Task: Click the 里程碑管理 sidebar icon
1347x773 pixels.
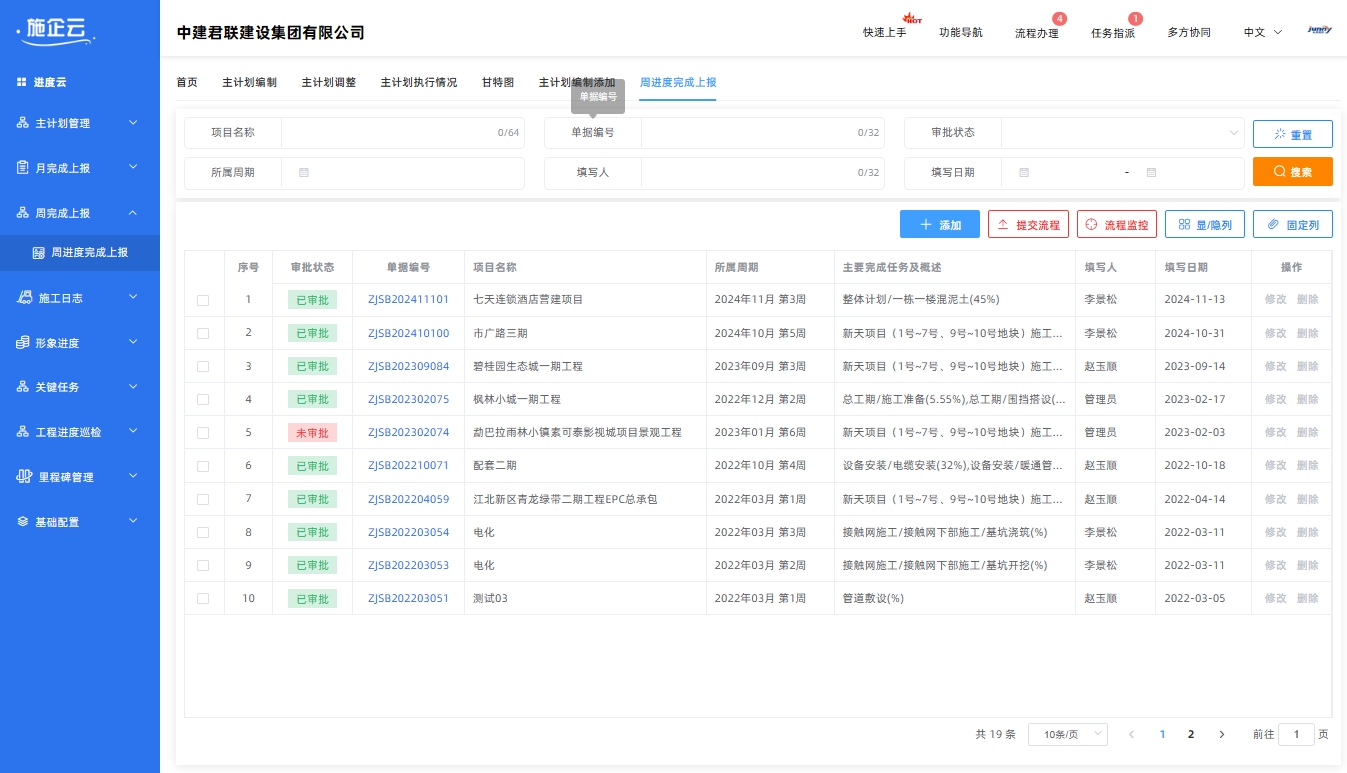Action: tap(26, 476)
